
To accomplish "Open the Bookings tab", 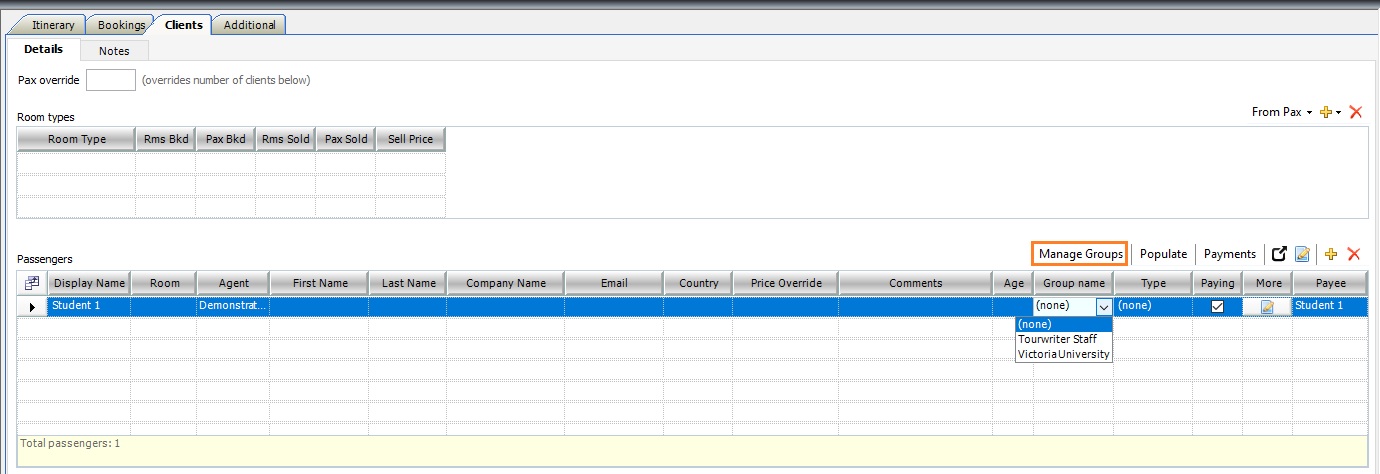I will [x=121, y=25].
